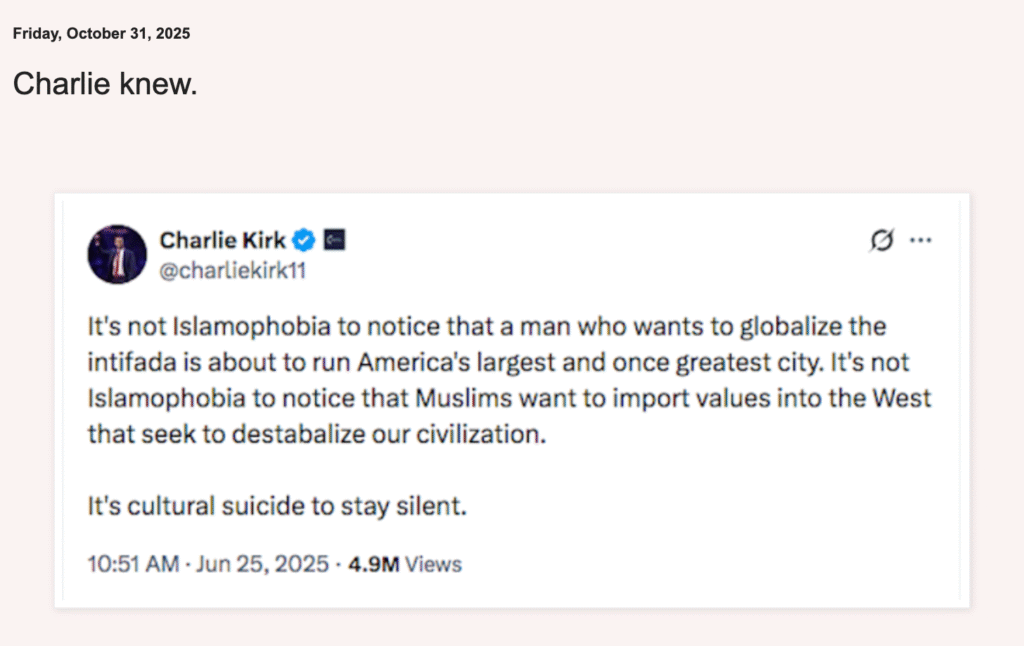This screenshot has height=646, width=1024.
Task: Click the "4.9M Views" count
Action: (404, 564)
